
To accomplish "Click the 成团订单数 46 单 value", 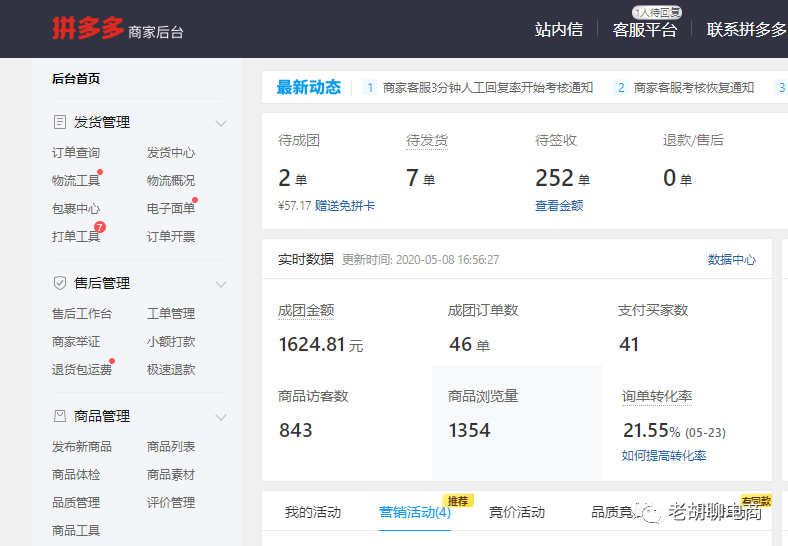I will (469, 345).
